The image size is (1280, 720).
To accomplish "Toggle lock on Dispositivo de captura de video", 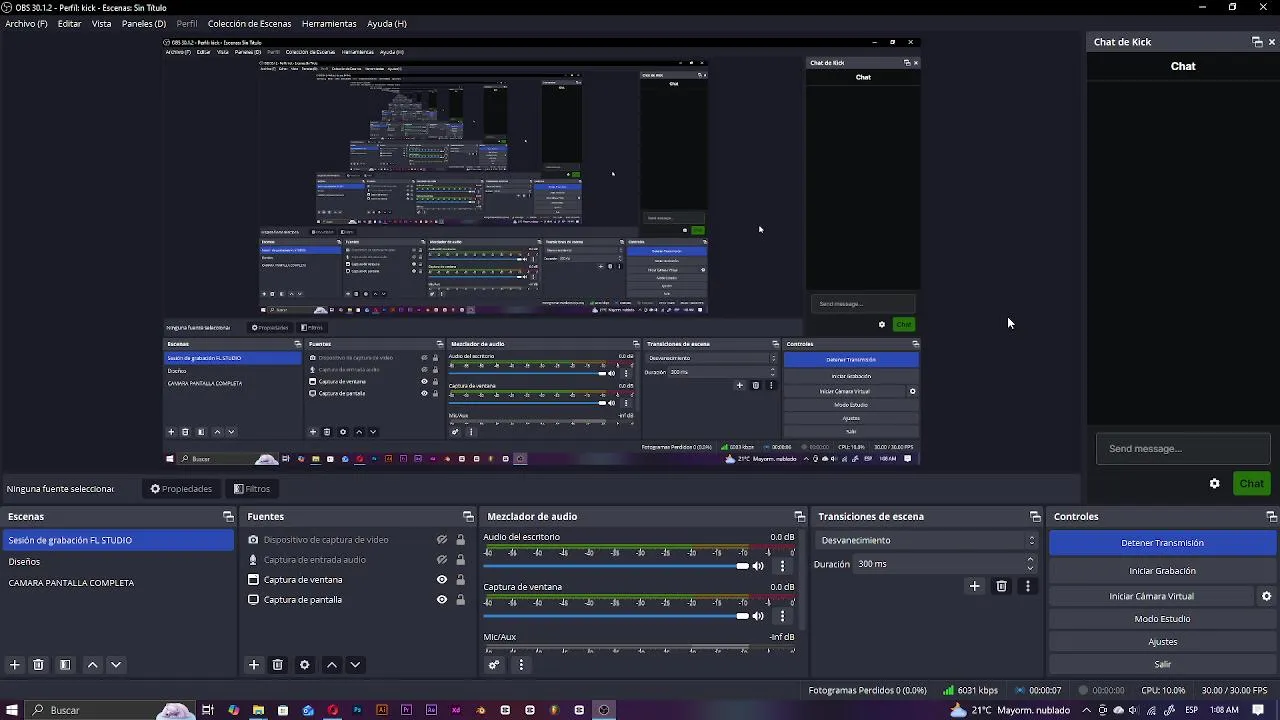I will [460, 540].
